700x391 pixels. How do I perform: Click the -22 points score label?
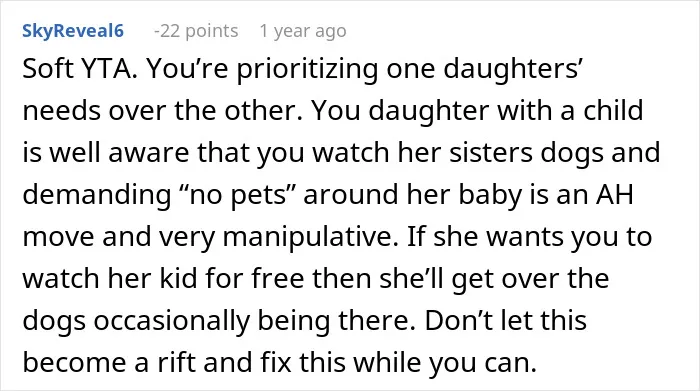[196, 31]
